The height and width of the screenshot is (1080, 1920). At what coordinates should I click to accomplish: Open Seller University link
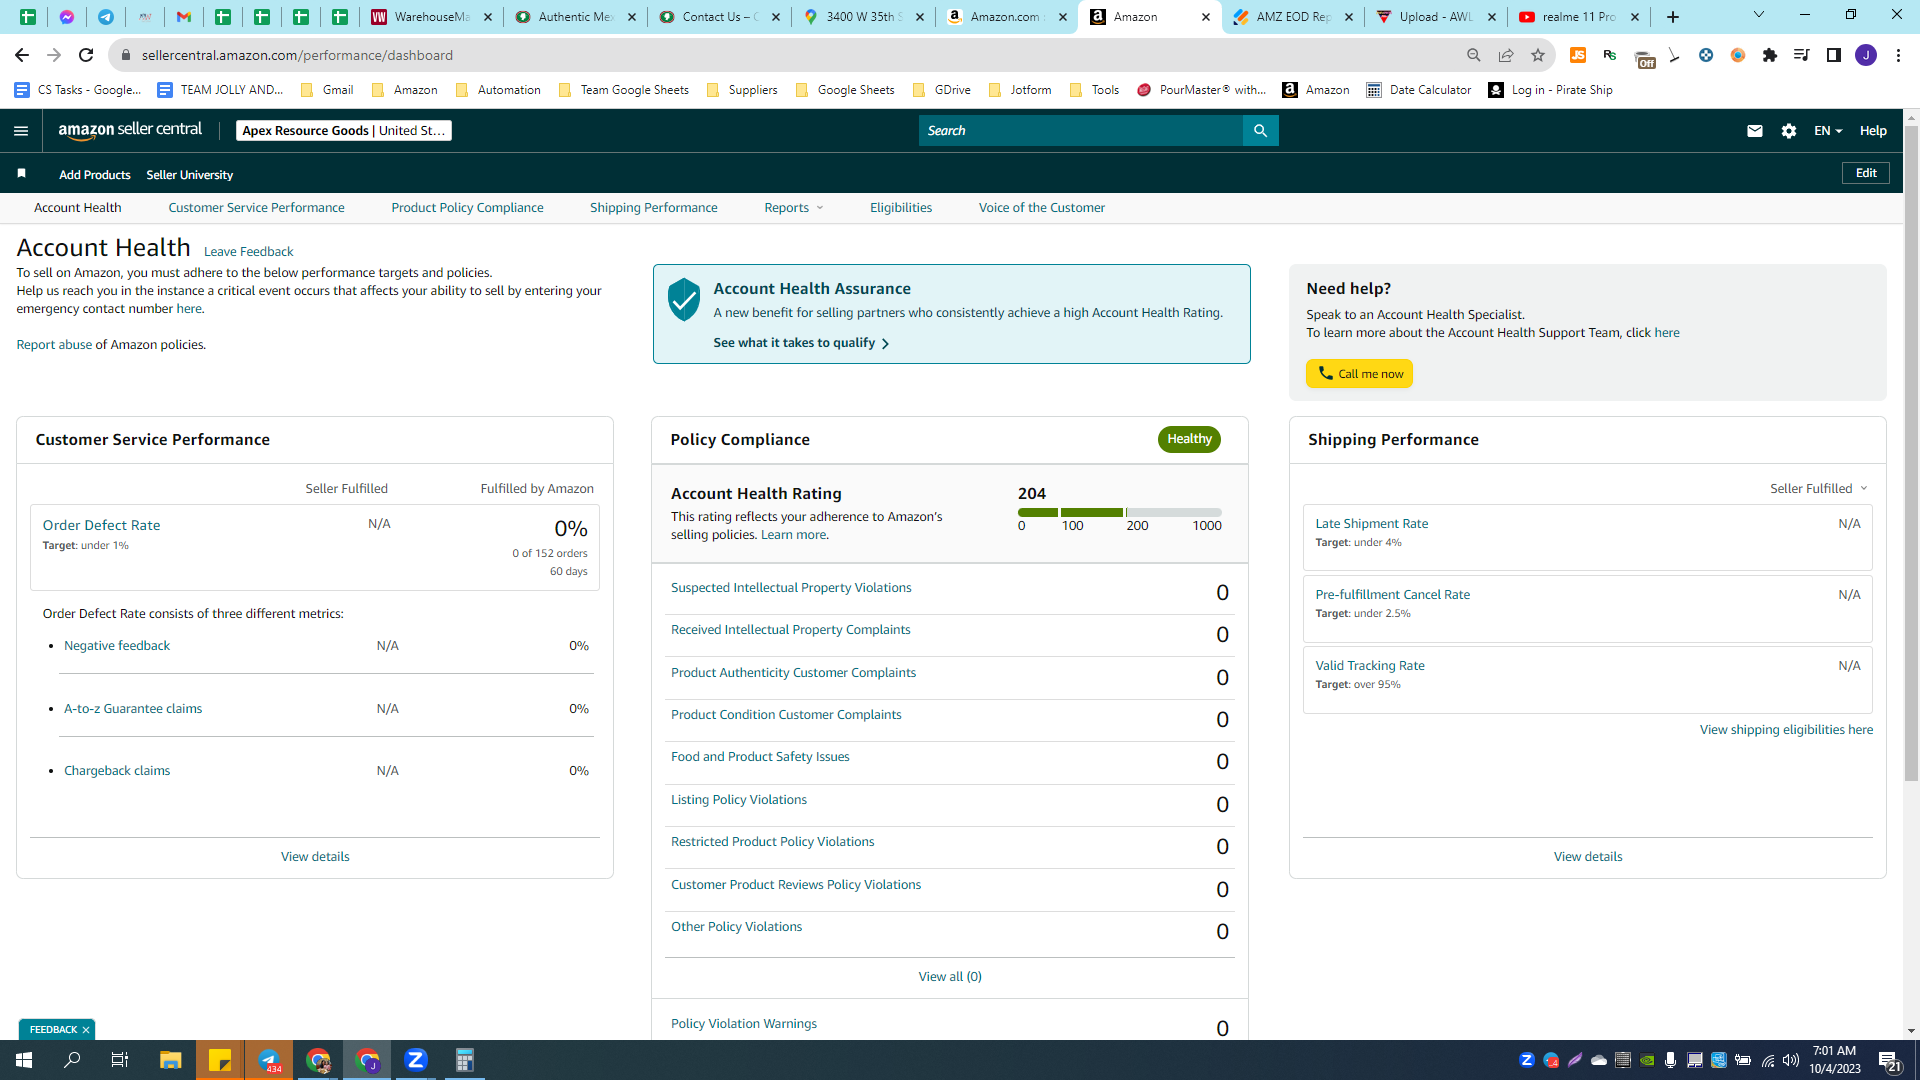point(189,175)
